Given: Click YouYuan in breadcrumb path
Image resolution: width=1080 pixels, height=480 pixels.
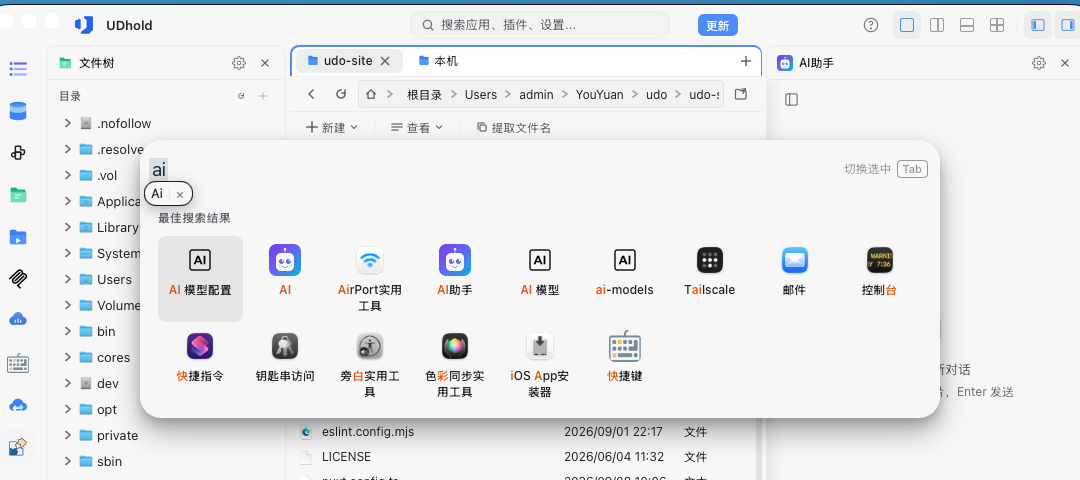Looking at the screenshot, I should pos(599,95).
